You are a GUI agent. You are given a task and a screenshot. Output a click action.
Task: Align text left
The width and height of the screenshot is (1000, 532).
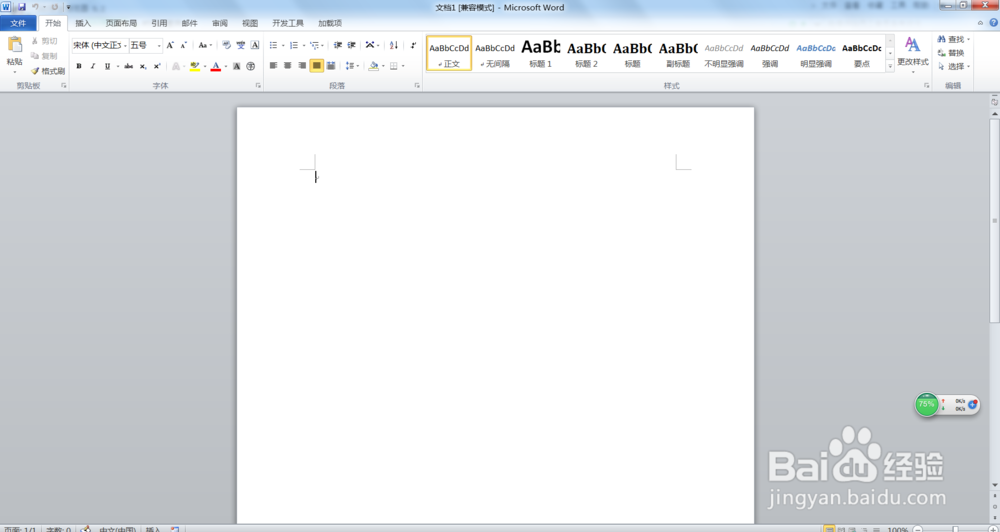[274, 66]
